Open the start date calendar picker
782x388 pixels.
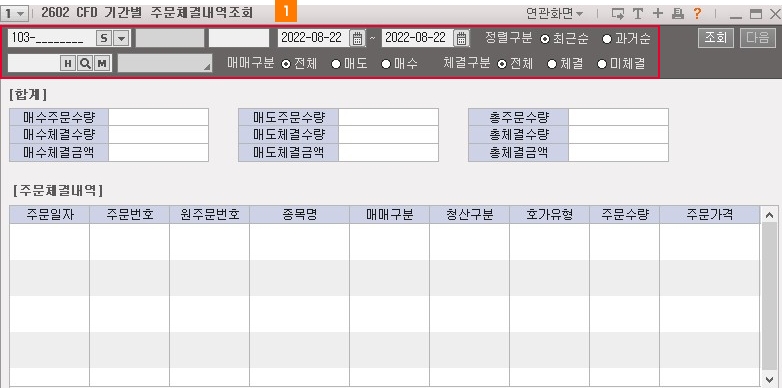357,38
